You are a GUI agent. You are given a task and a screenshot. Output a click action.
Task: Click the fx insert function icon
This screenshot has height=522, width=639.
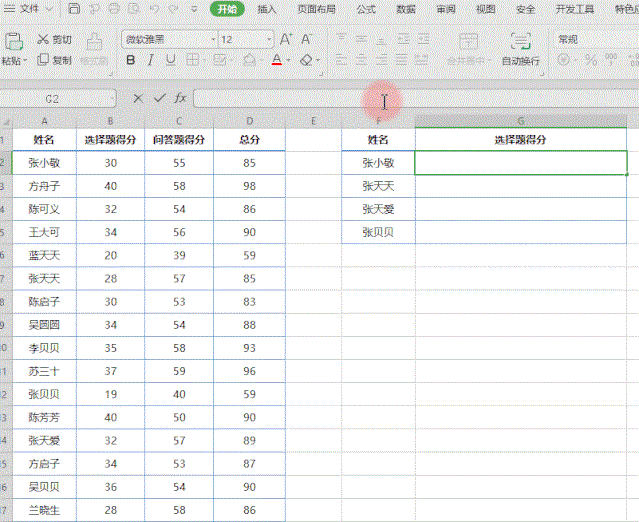[180, 99]
